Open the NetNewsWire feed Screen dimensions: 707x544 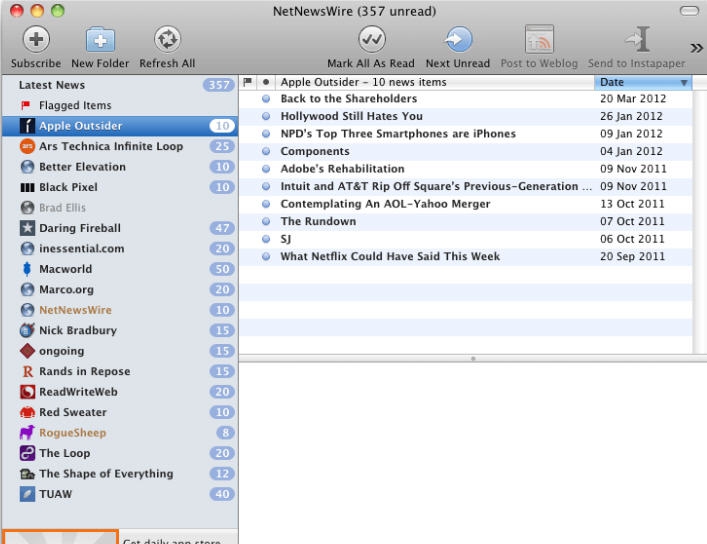click(x=120, y=310)
